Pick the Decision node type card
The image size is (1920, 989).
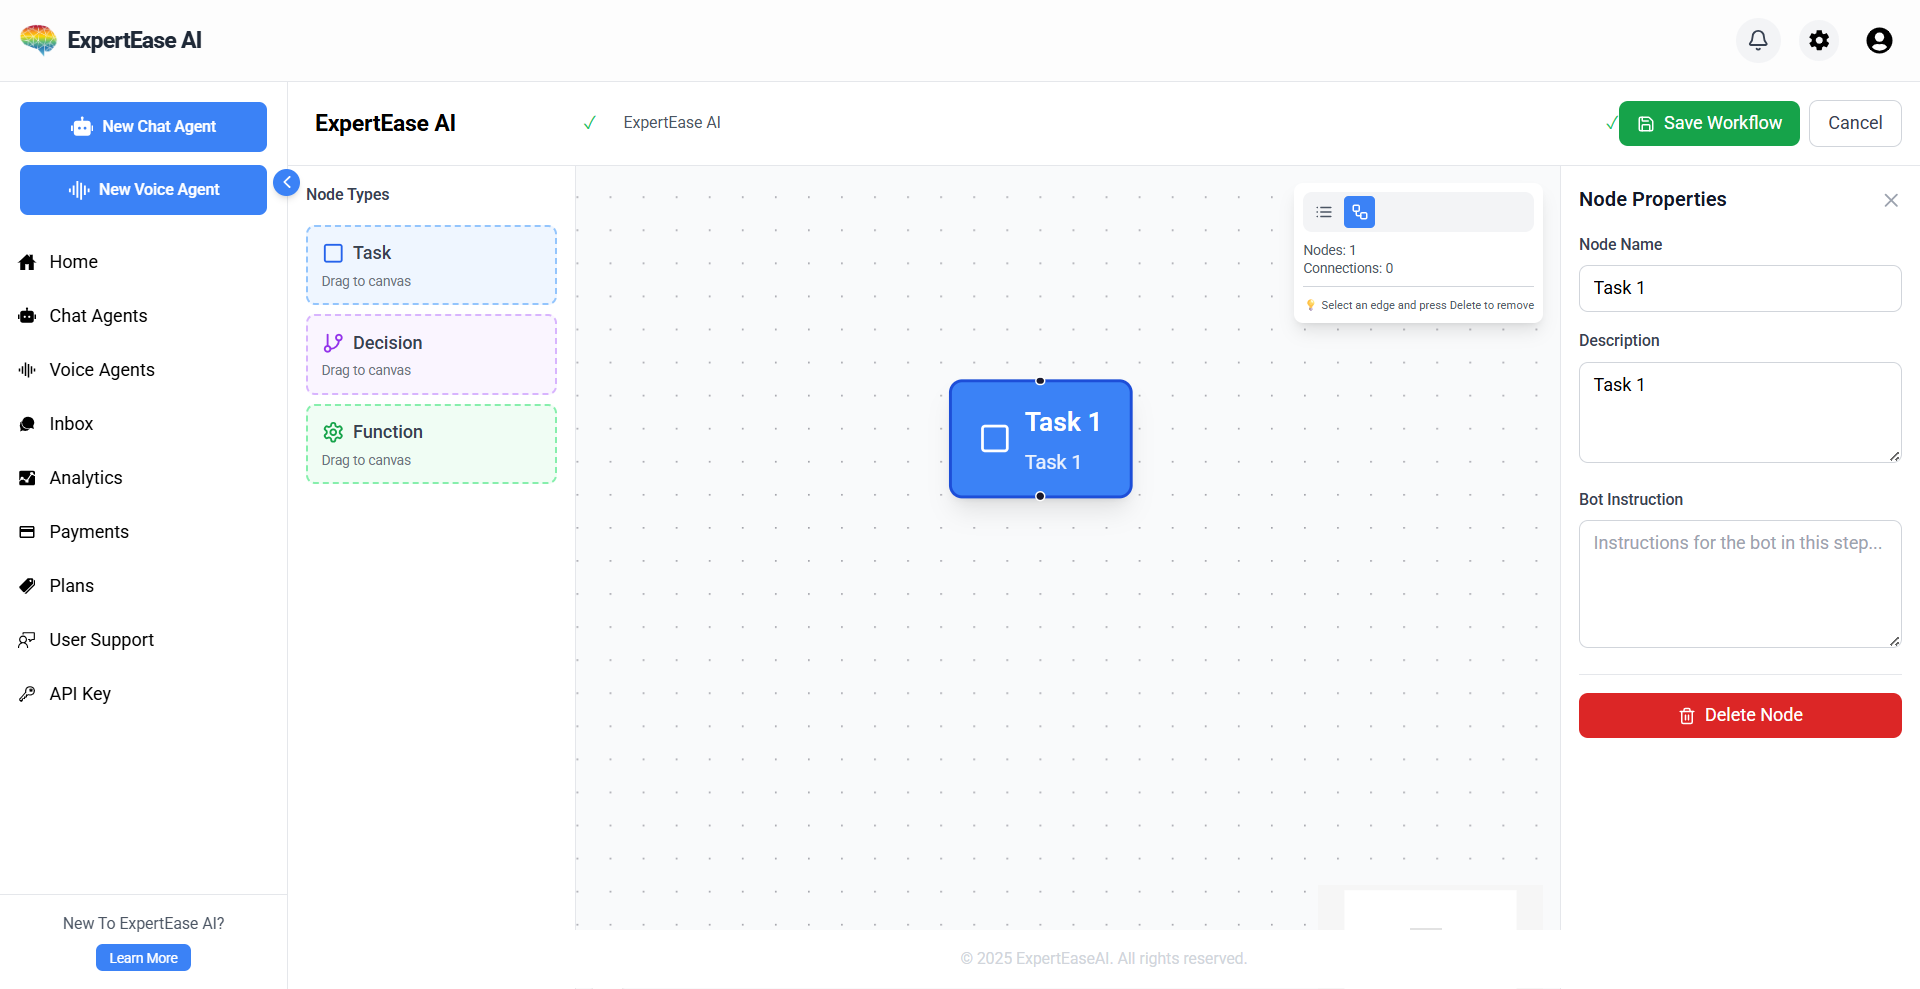point(431,355)
